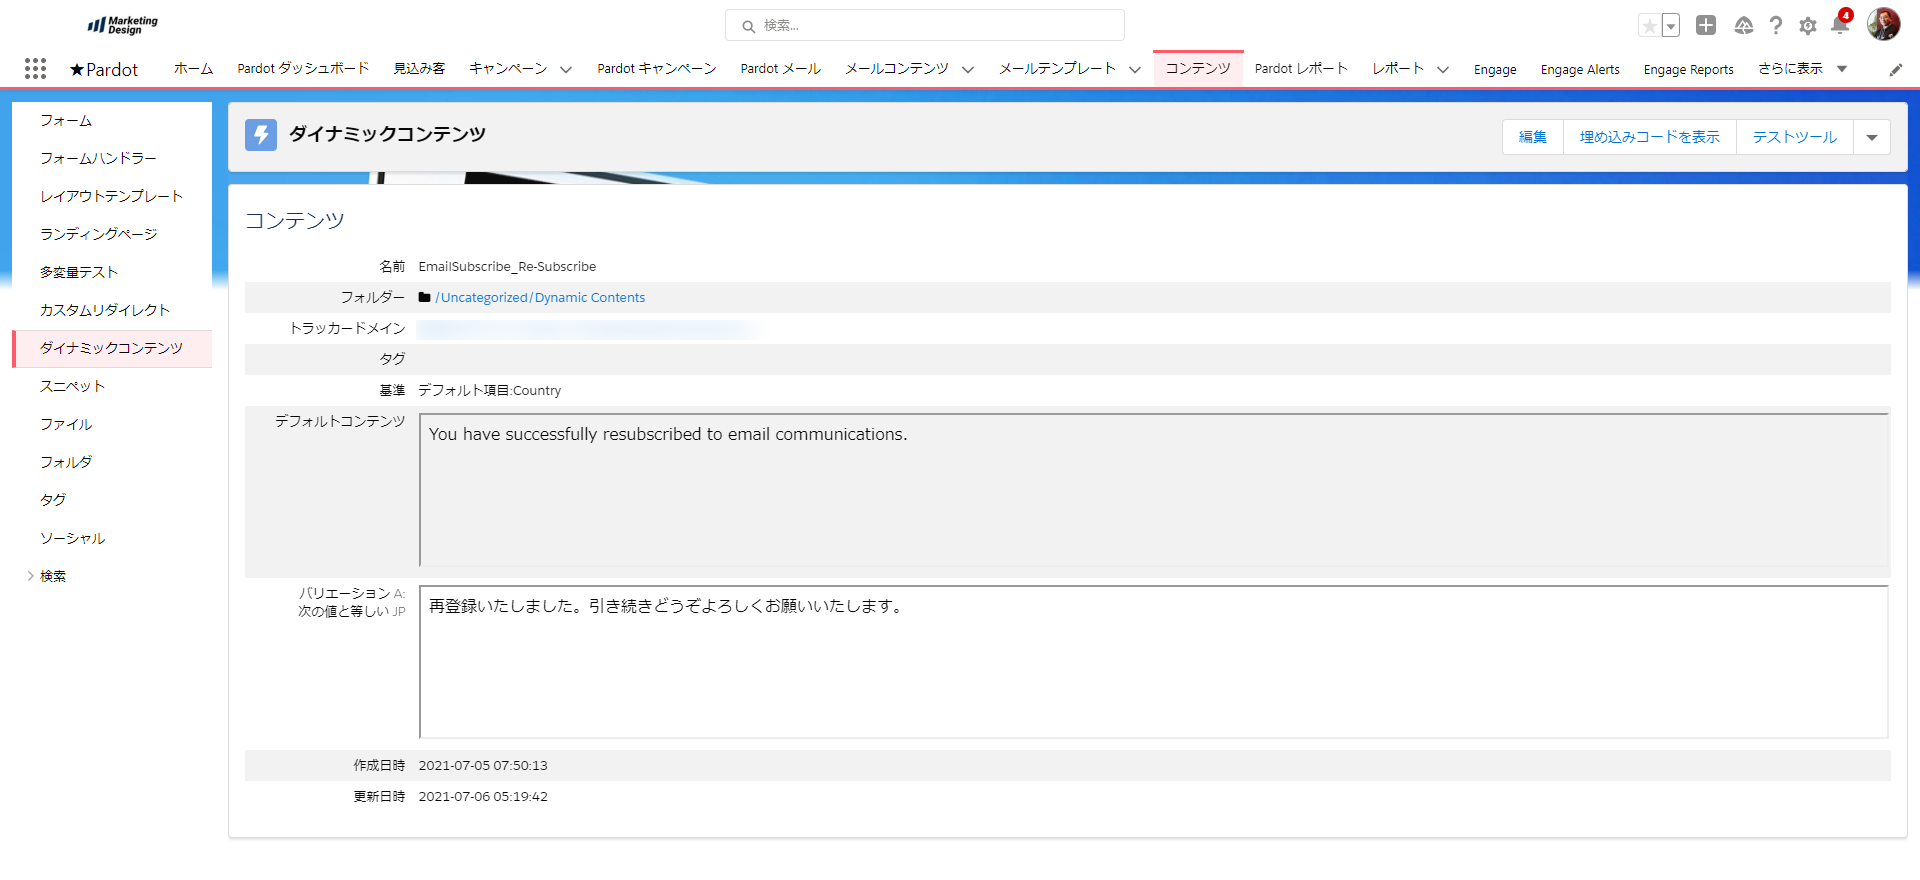Open the App Launcher grid icon
The width and height of the screenshot is (1920, 880).
(35, 68)
